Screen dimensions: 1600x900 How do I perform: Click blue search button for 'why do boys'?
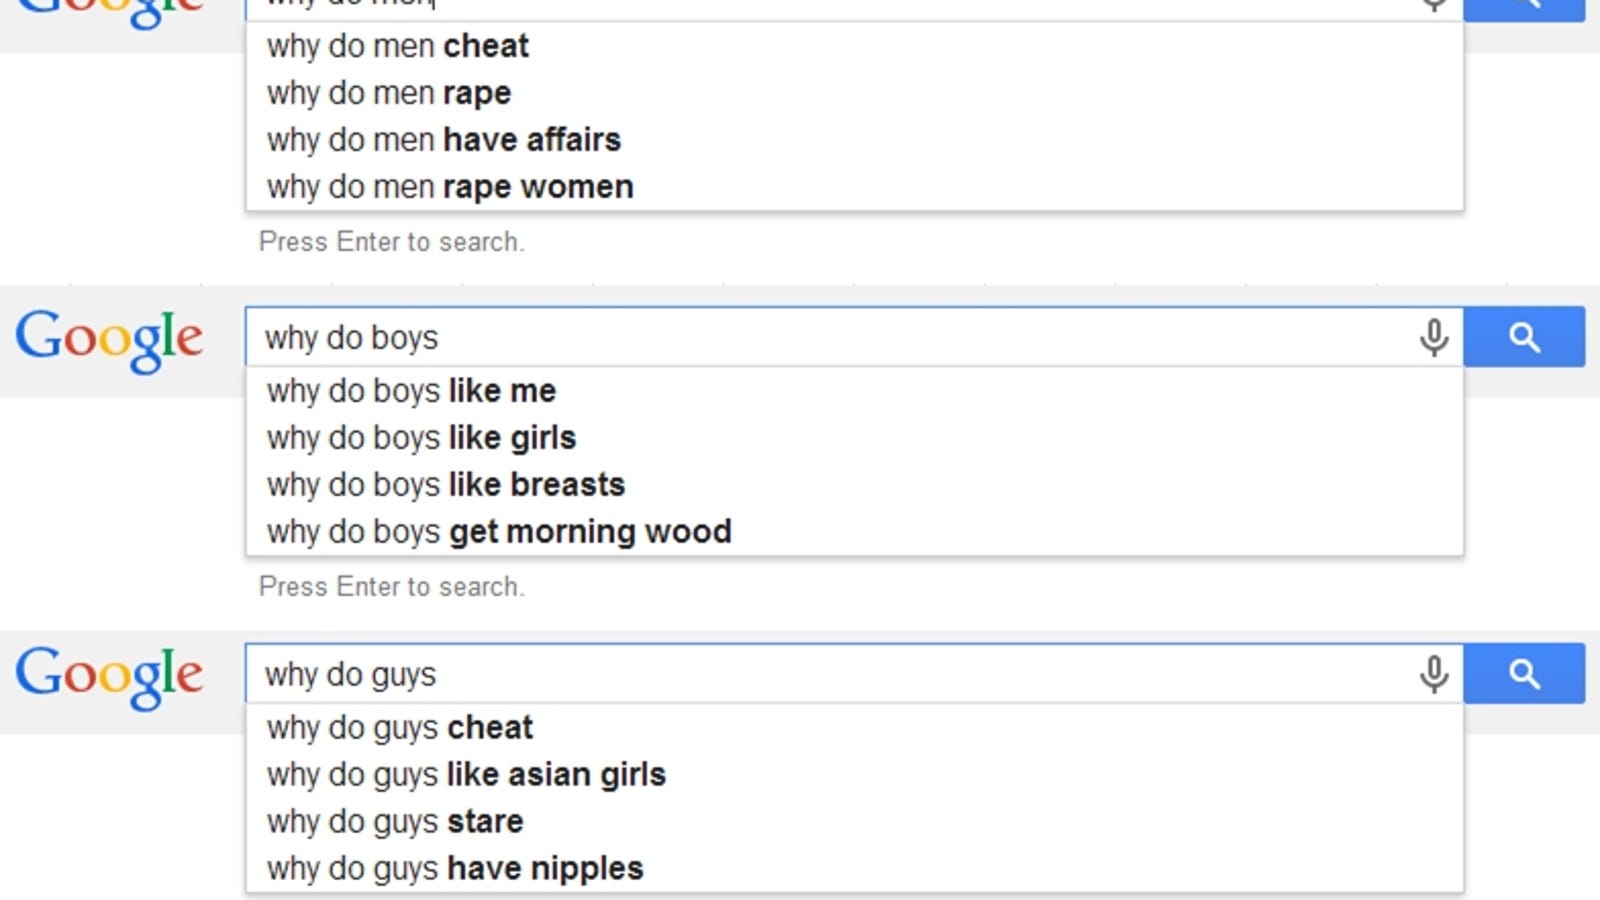click(1524, 337)
